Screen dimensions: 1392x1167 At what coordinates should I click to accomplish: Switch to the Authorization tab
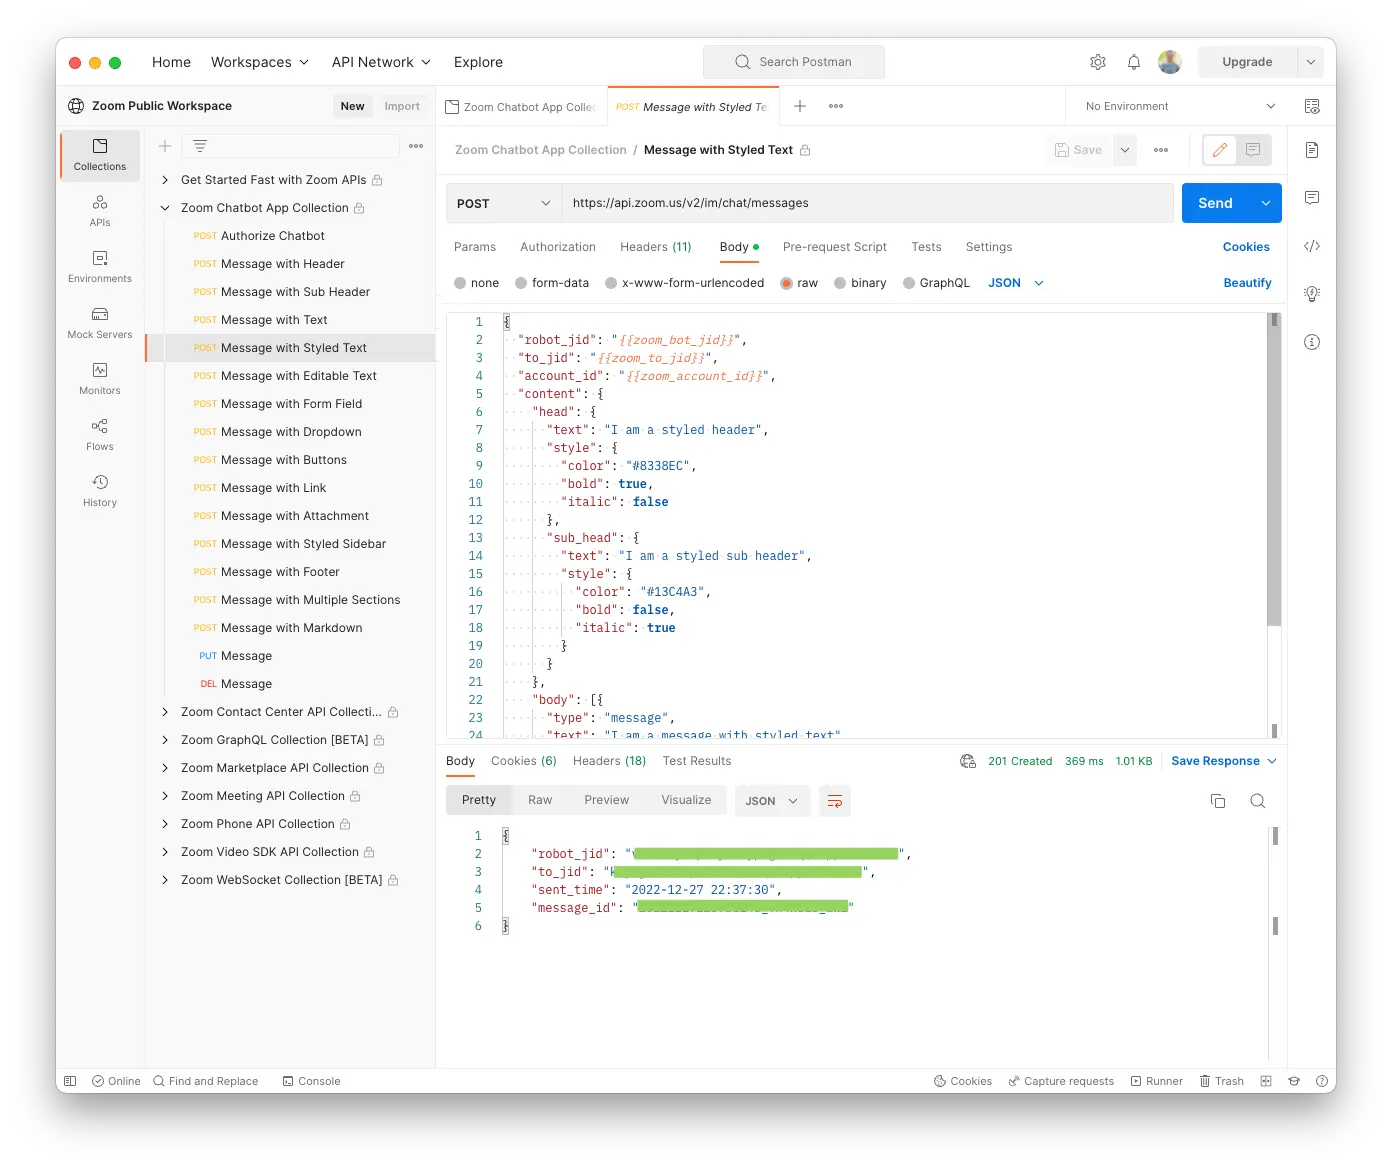[x=558, y=247]
